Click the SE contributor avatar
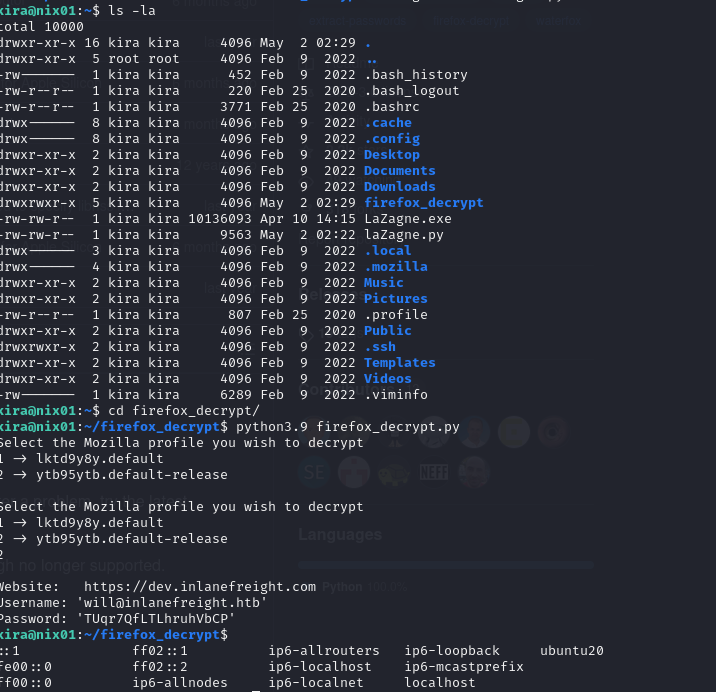Image resolution: width=716 pixels, height=692 pixels. (314, 472)
